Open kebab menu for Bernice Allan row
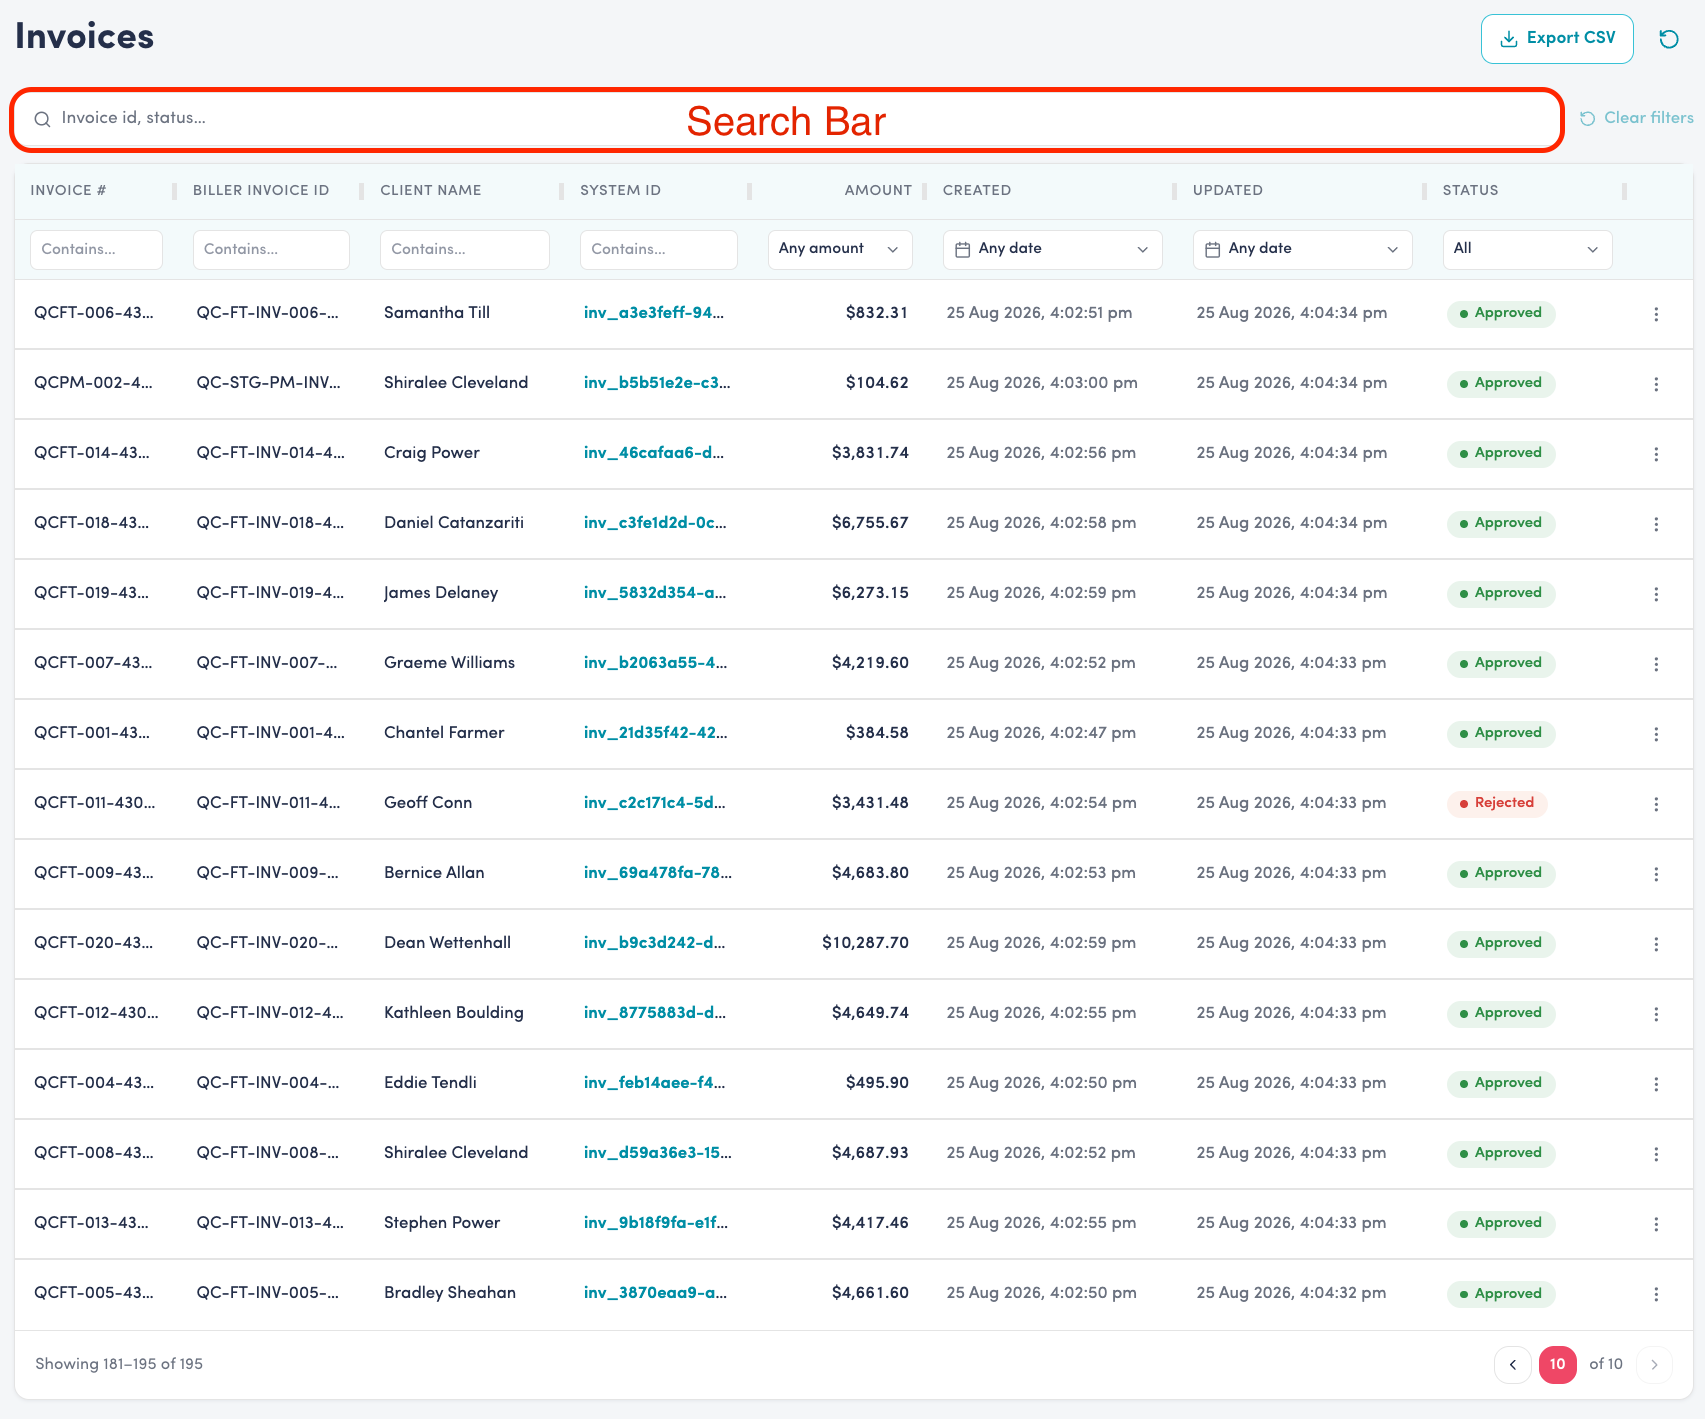 1656,874
